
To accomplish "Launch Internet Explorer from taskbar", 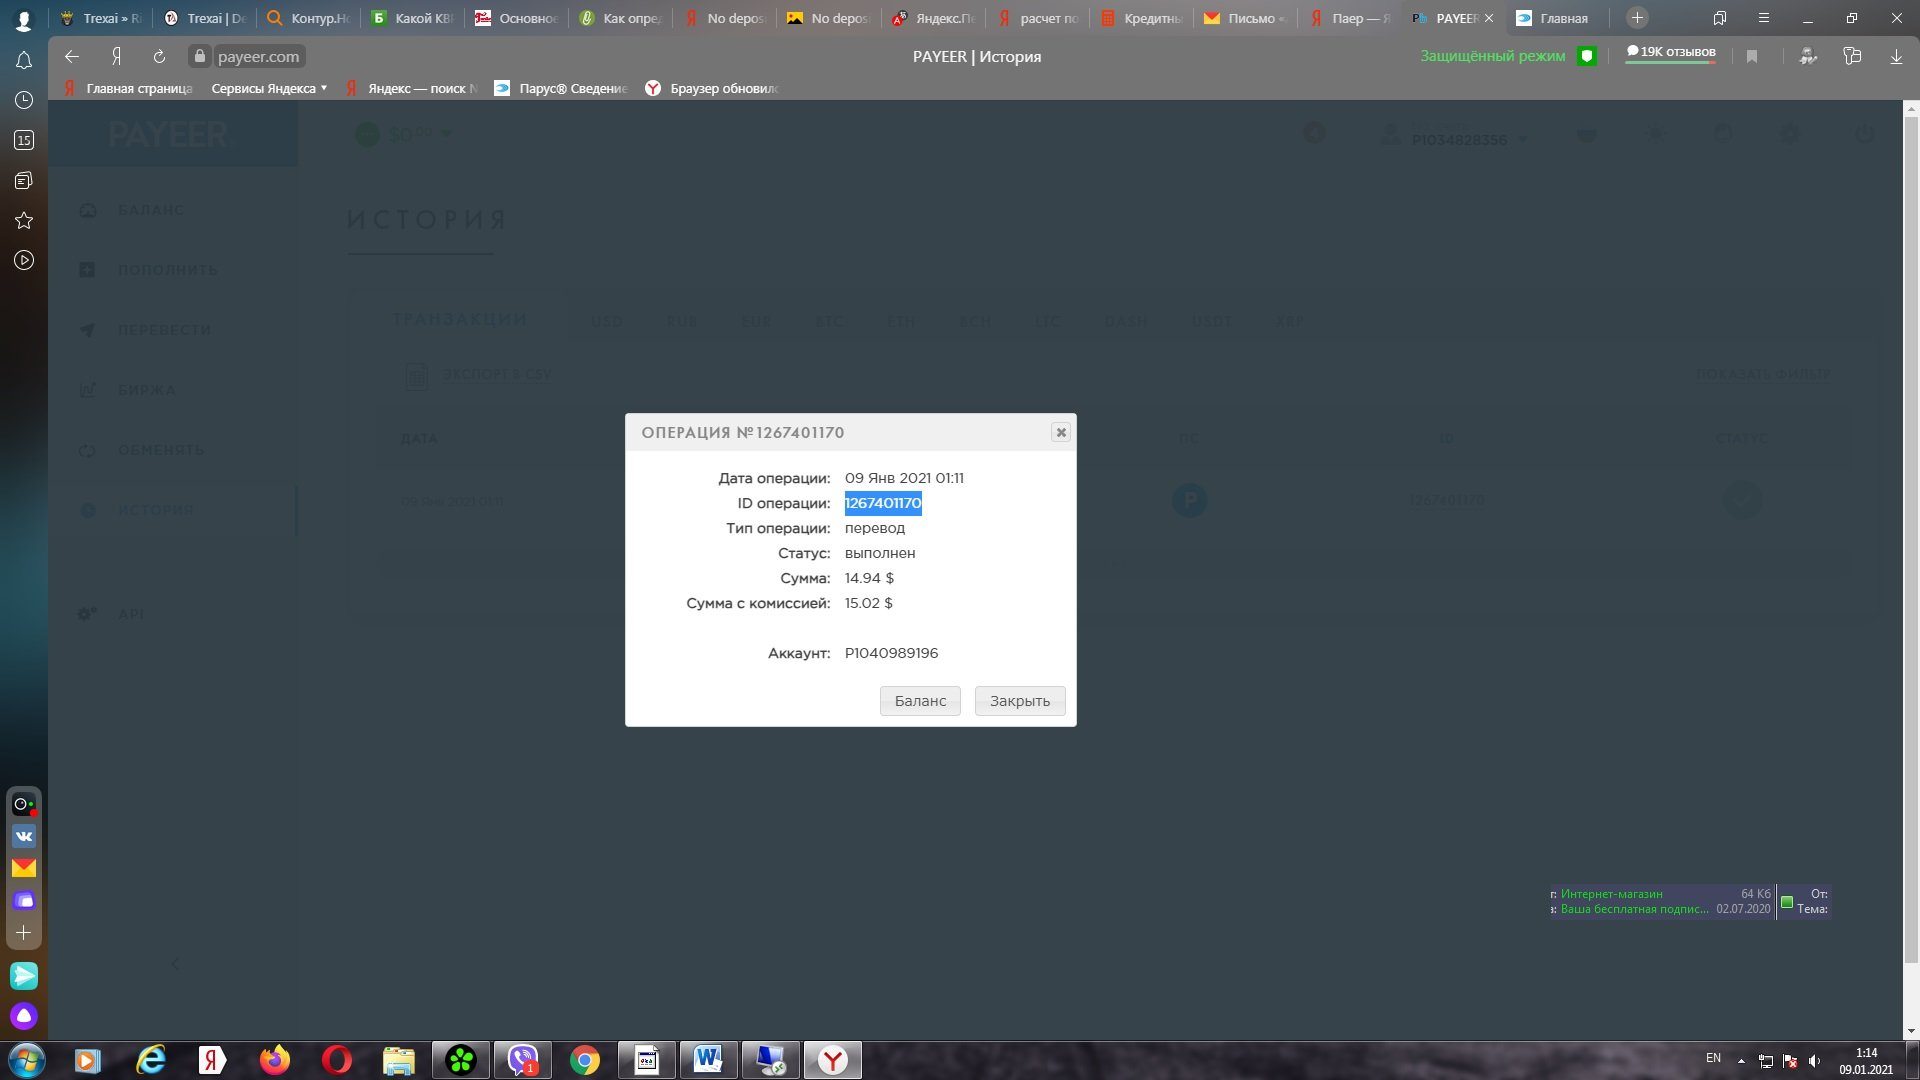I will tap(151, 1060).
